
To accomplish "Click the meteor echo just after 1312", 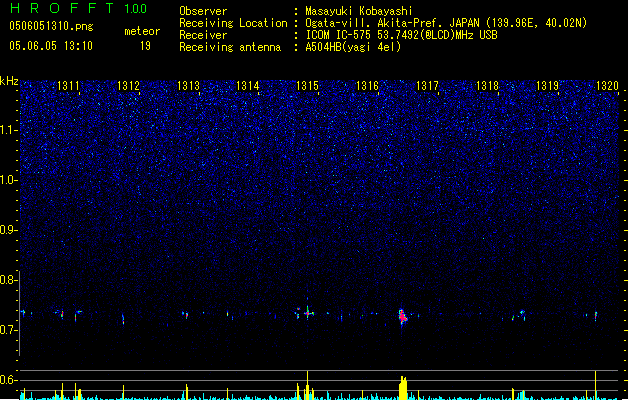I will pyautogui.click(x=123, y=319).
